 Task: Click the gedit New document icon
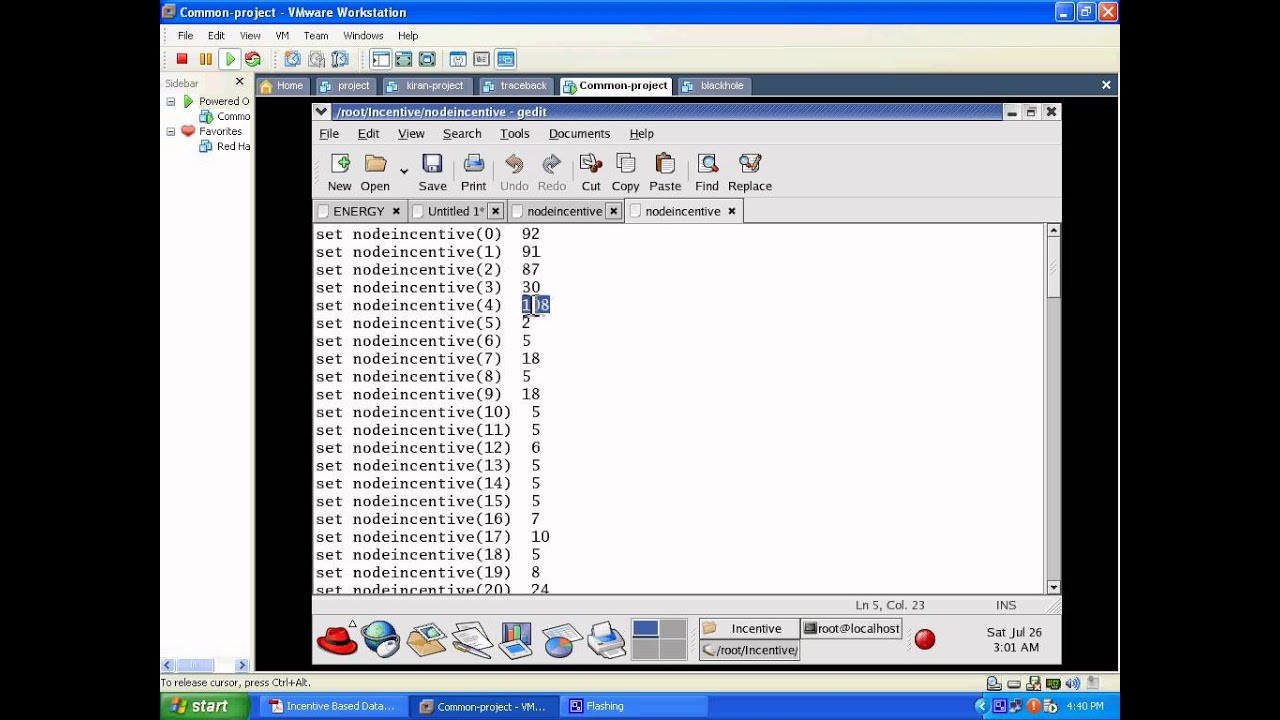pos(340,163)
